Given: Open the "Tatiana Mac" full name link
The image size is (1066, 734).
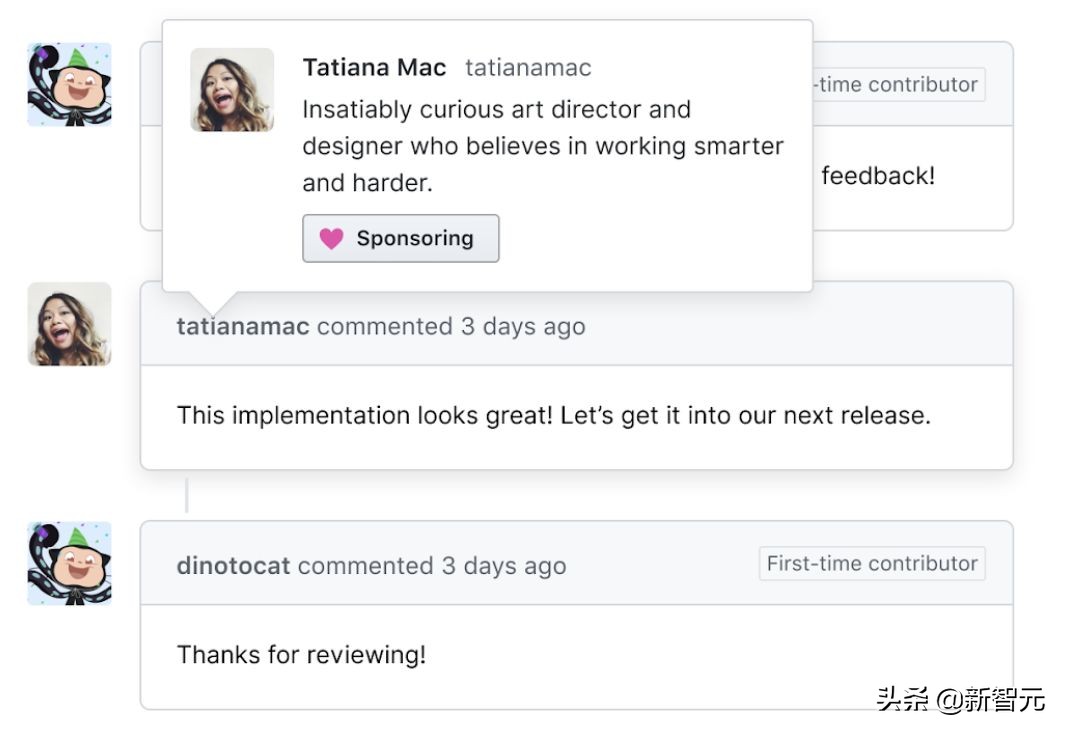Looking at the screenshot, I should pos(374,68).
